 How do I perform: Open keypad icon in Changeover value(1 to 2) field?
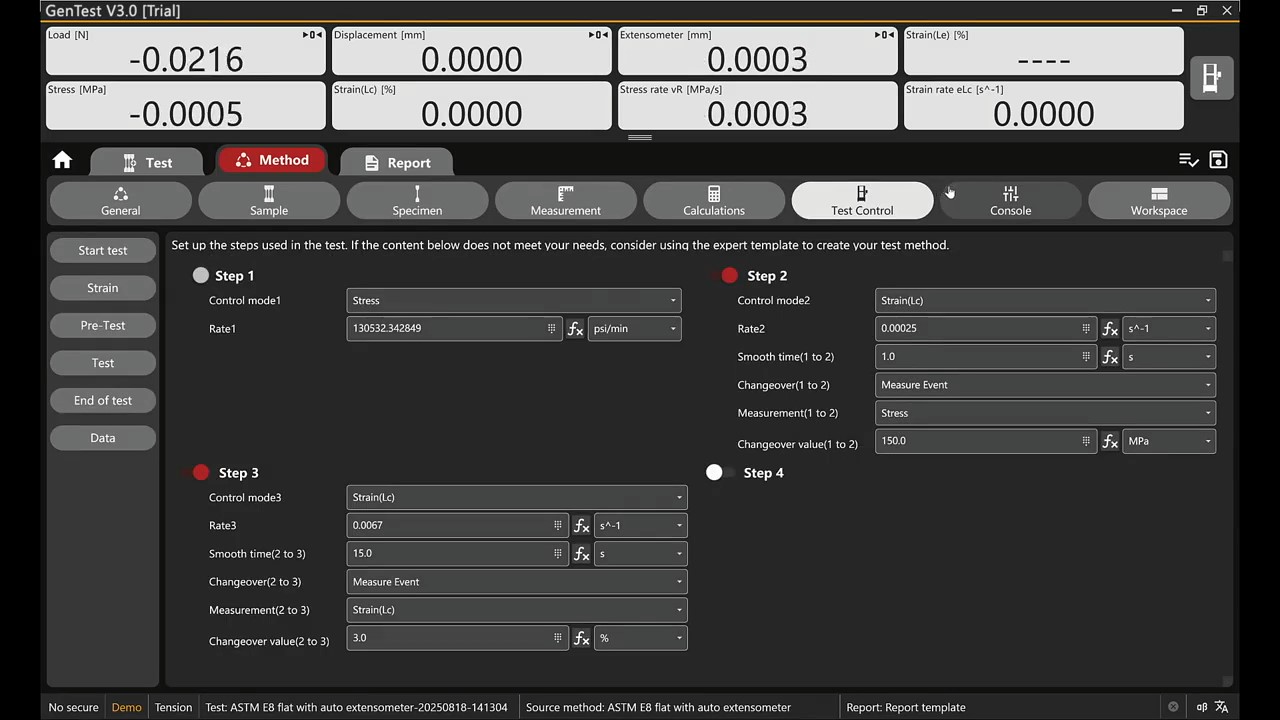[x=1086, y=441]
